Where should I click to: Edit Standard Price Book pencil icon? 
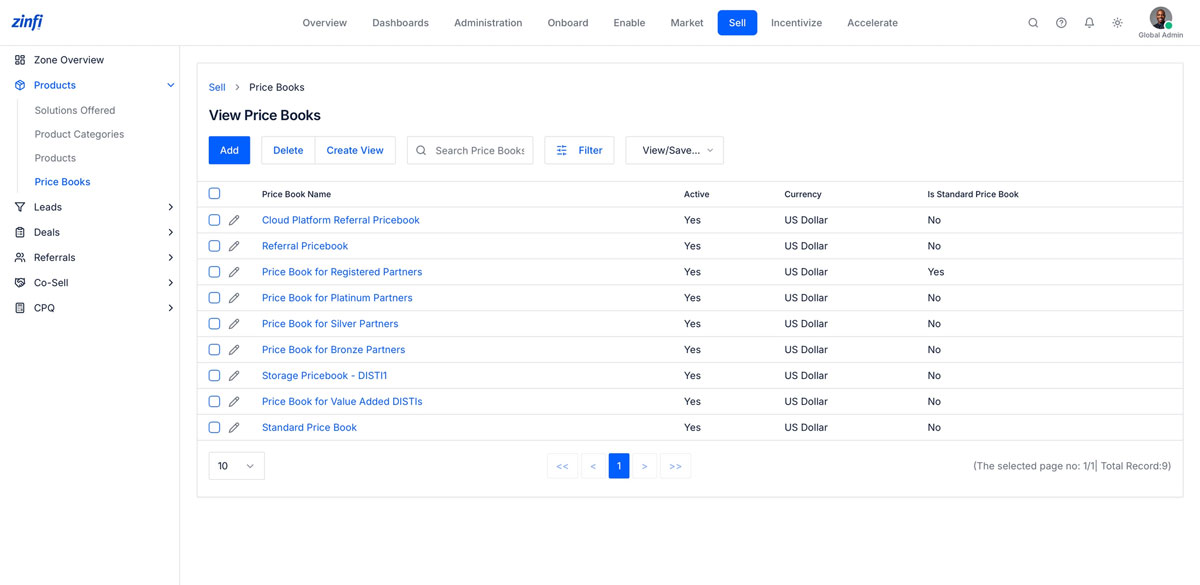[x=234, y=428]
